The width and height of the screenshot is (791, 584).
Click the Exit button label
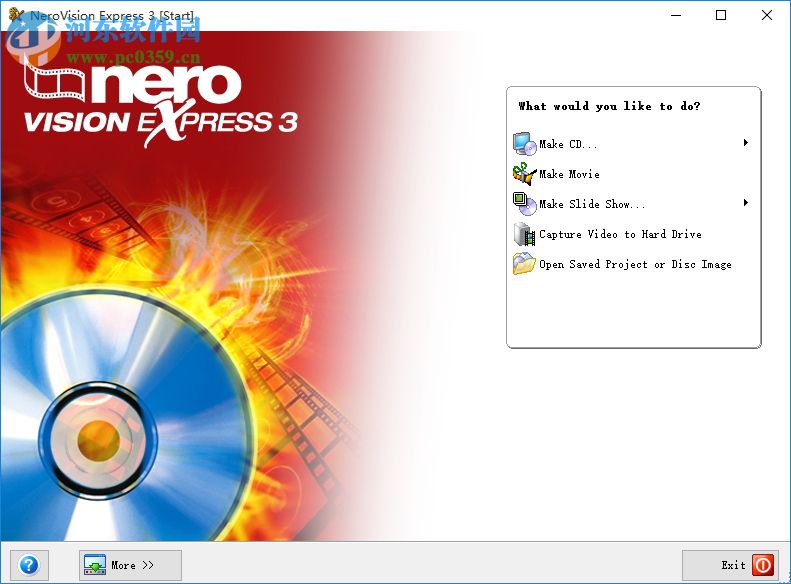(733, 565)
